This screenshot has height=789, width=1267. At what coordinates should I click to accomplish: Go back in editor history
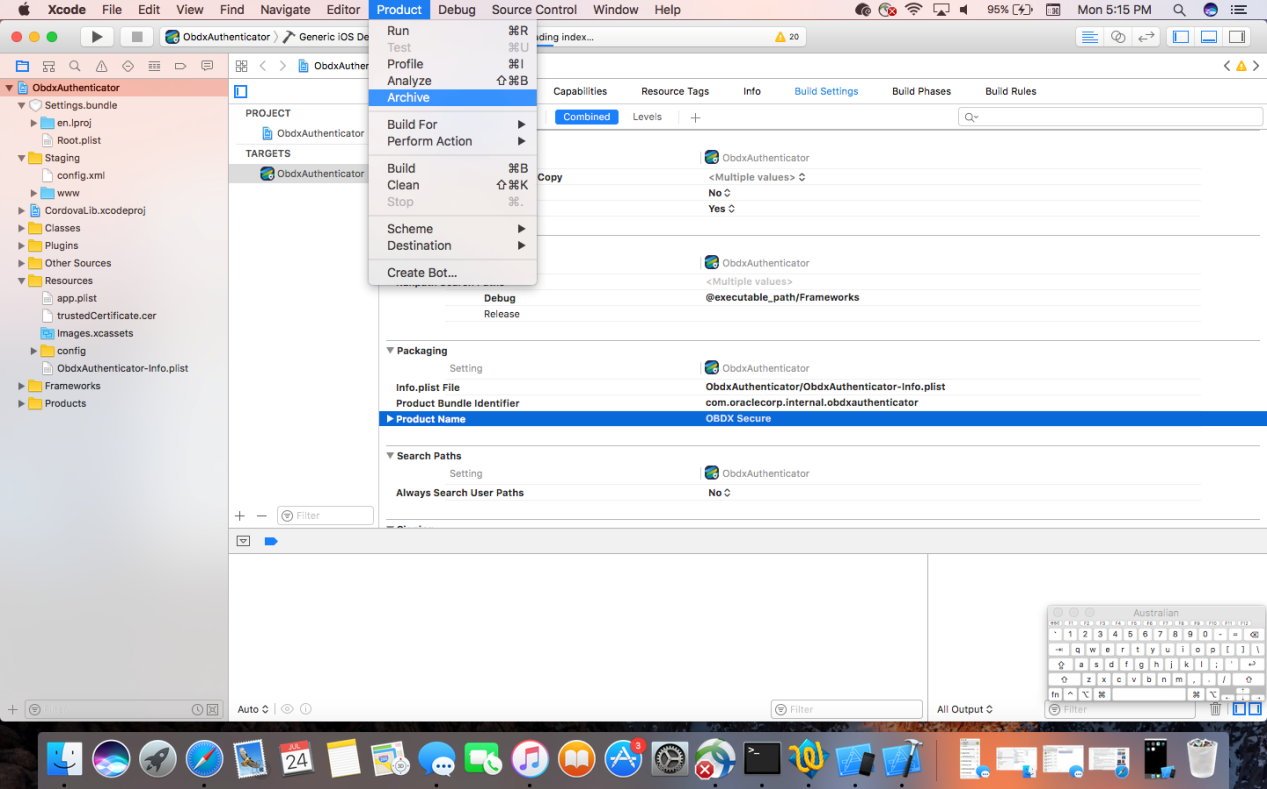pos(263,66)
